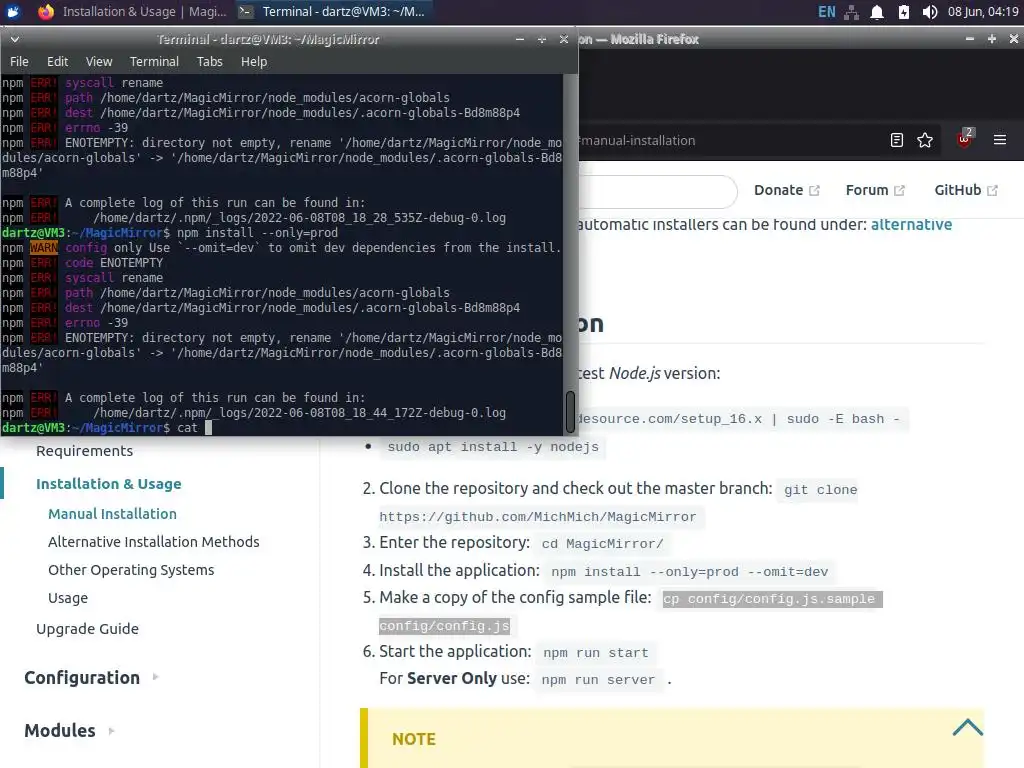Open Requirements in the sidebar
1024x768 pixels.
click(x=84, y=451)
